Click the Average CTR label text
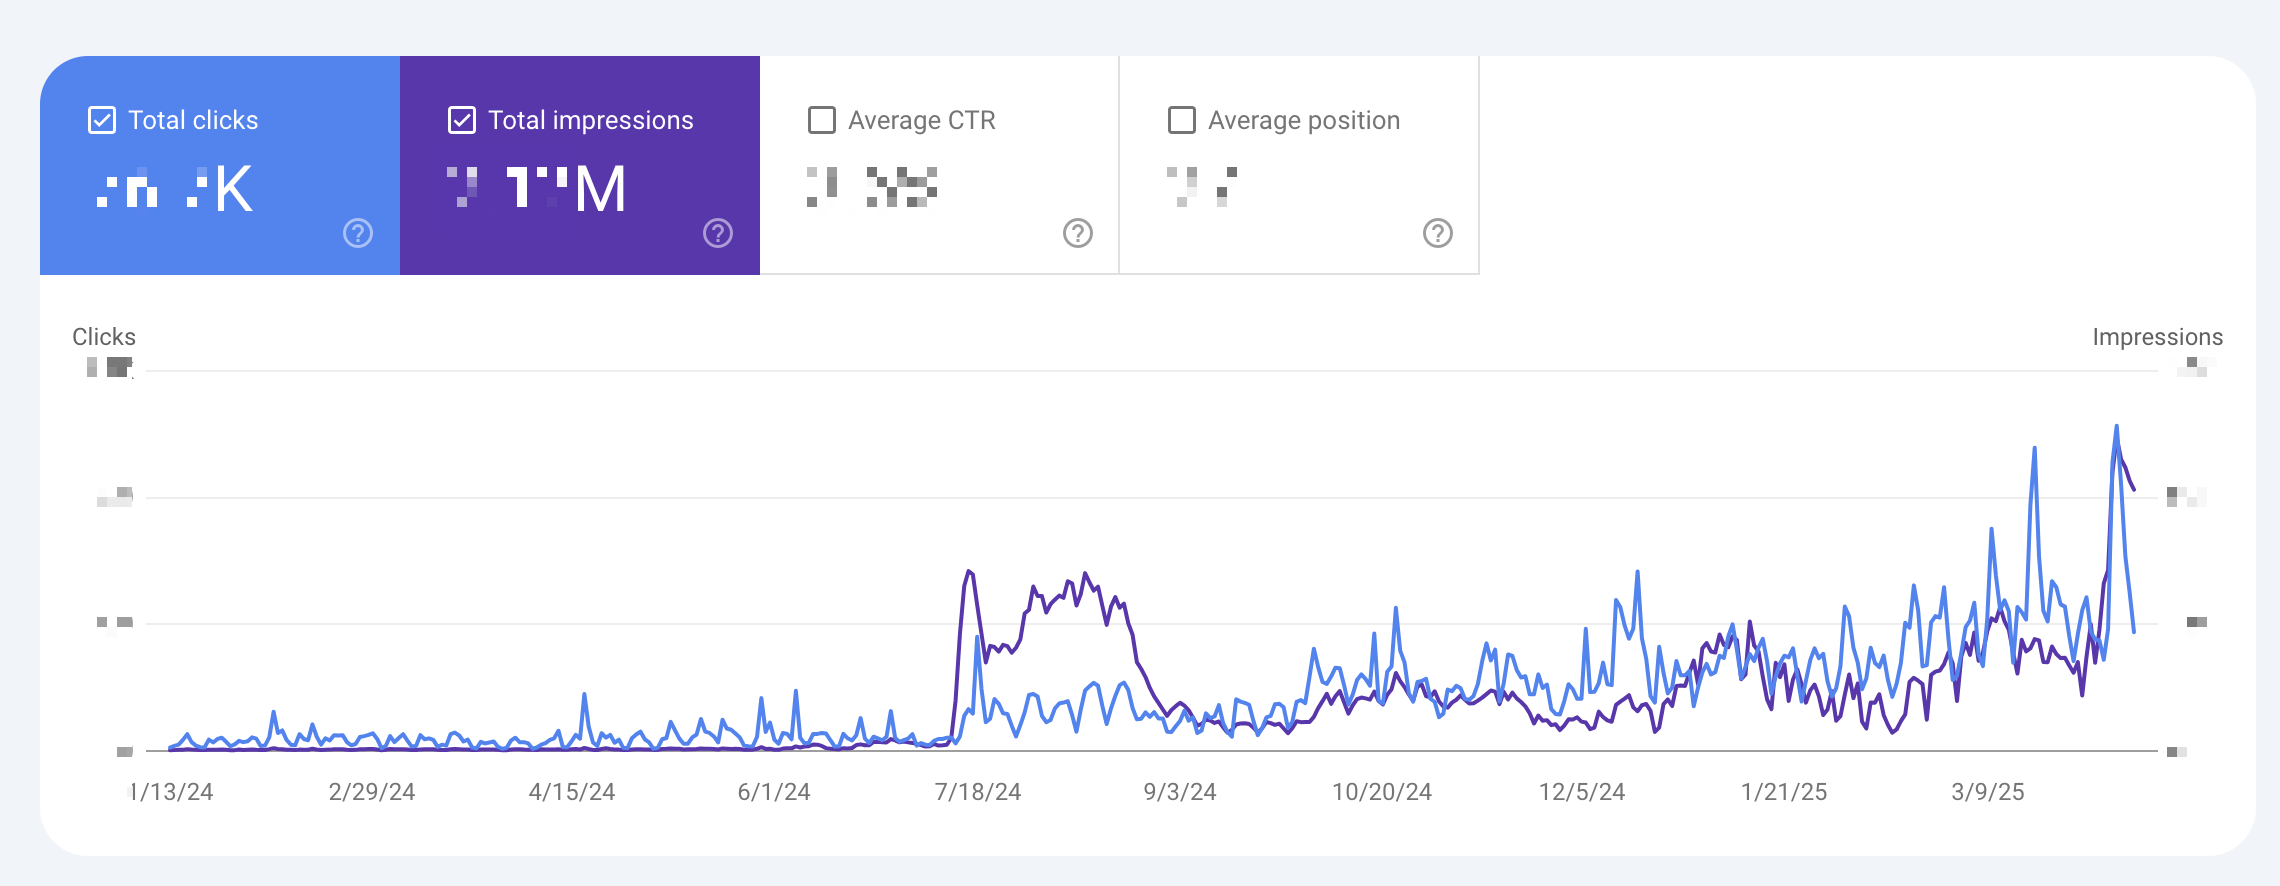The width and height of the screenshot is (2280, 886). 921,120
